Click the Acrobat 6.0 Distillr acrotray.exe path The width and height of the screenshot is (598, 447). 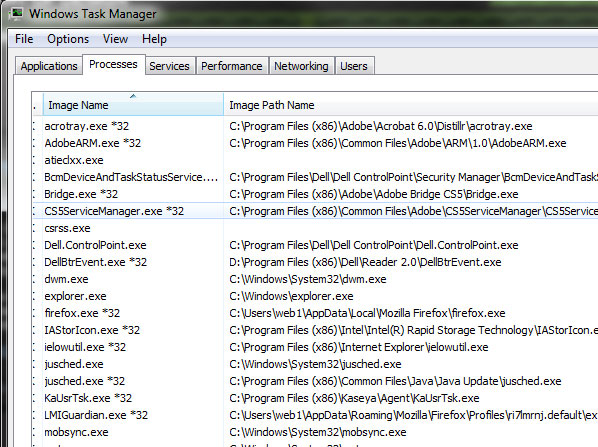pyautogui.click(x=381, y=126)
